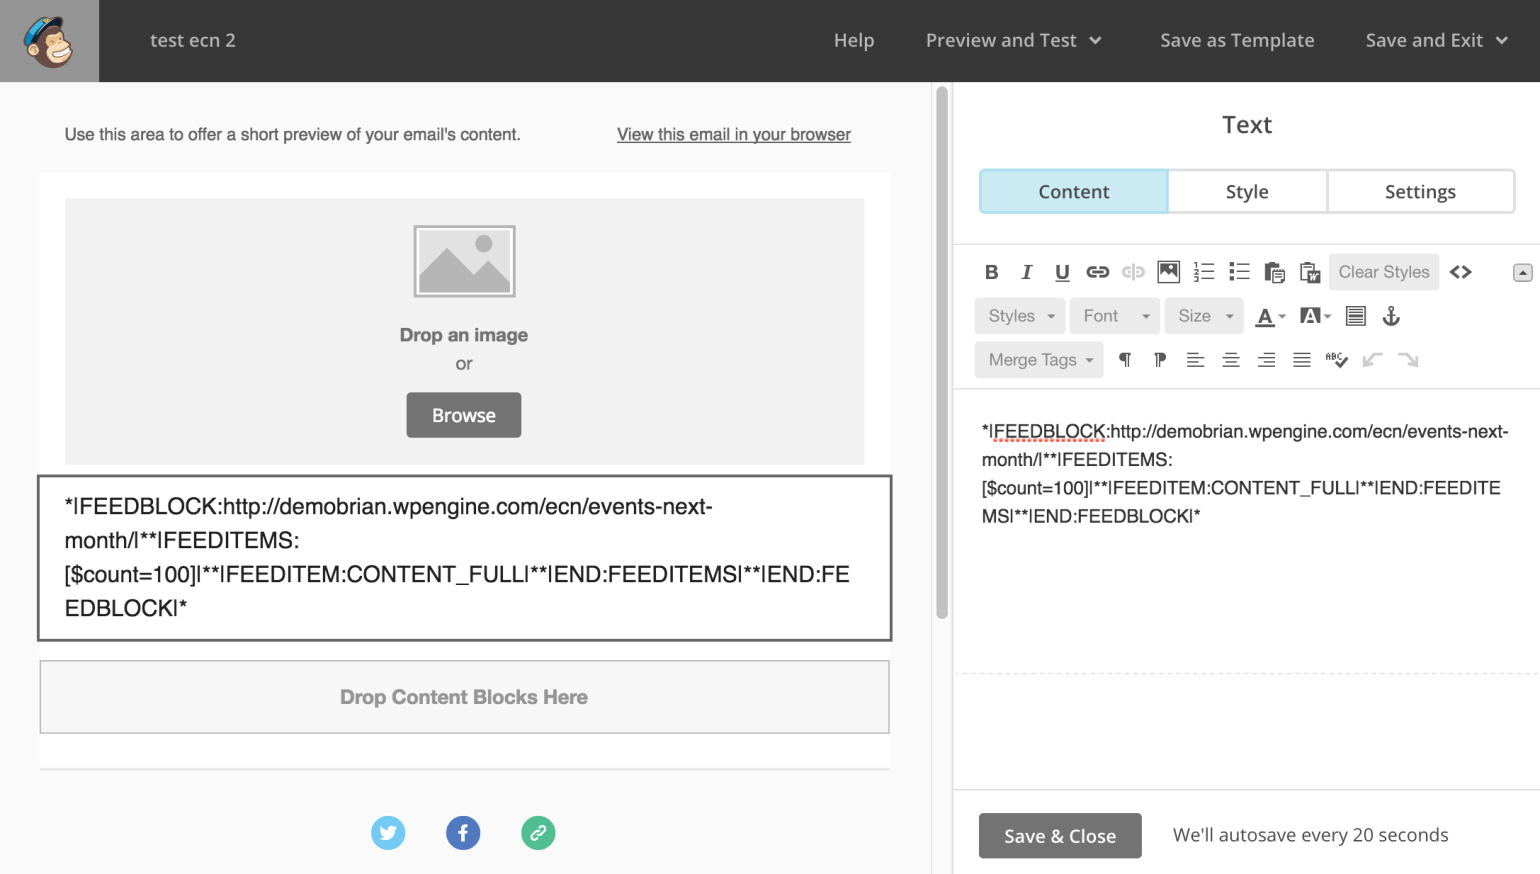
Task: Open the Help menu
Action: tap(854, 41)
